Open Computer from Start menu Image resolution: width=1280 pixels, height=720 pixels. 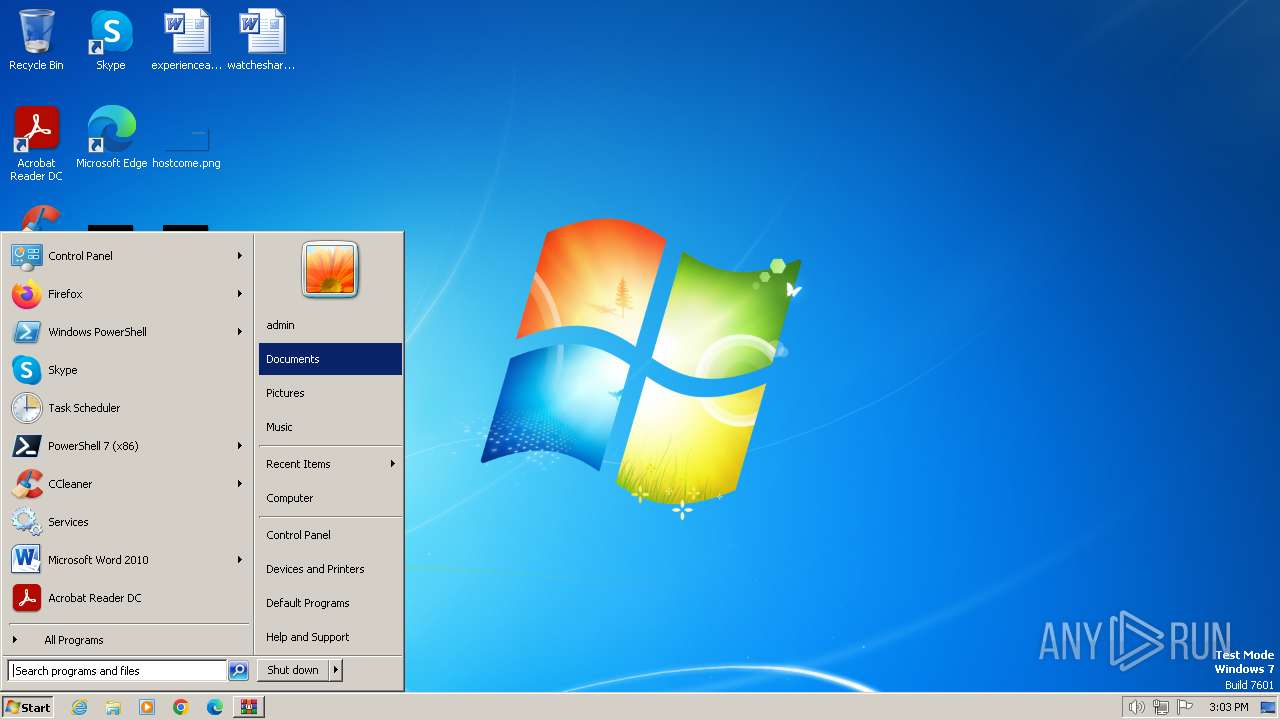tap(330, 498)
